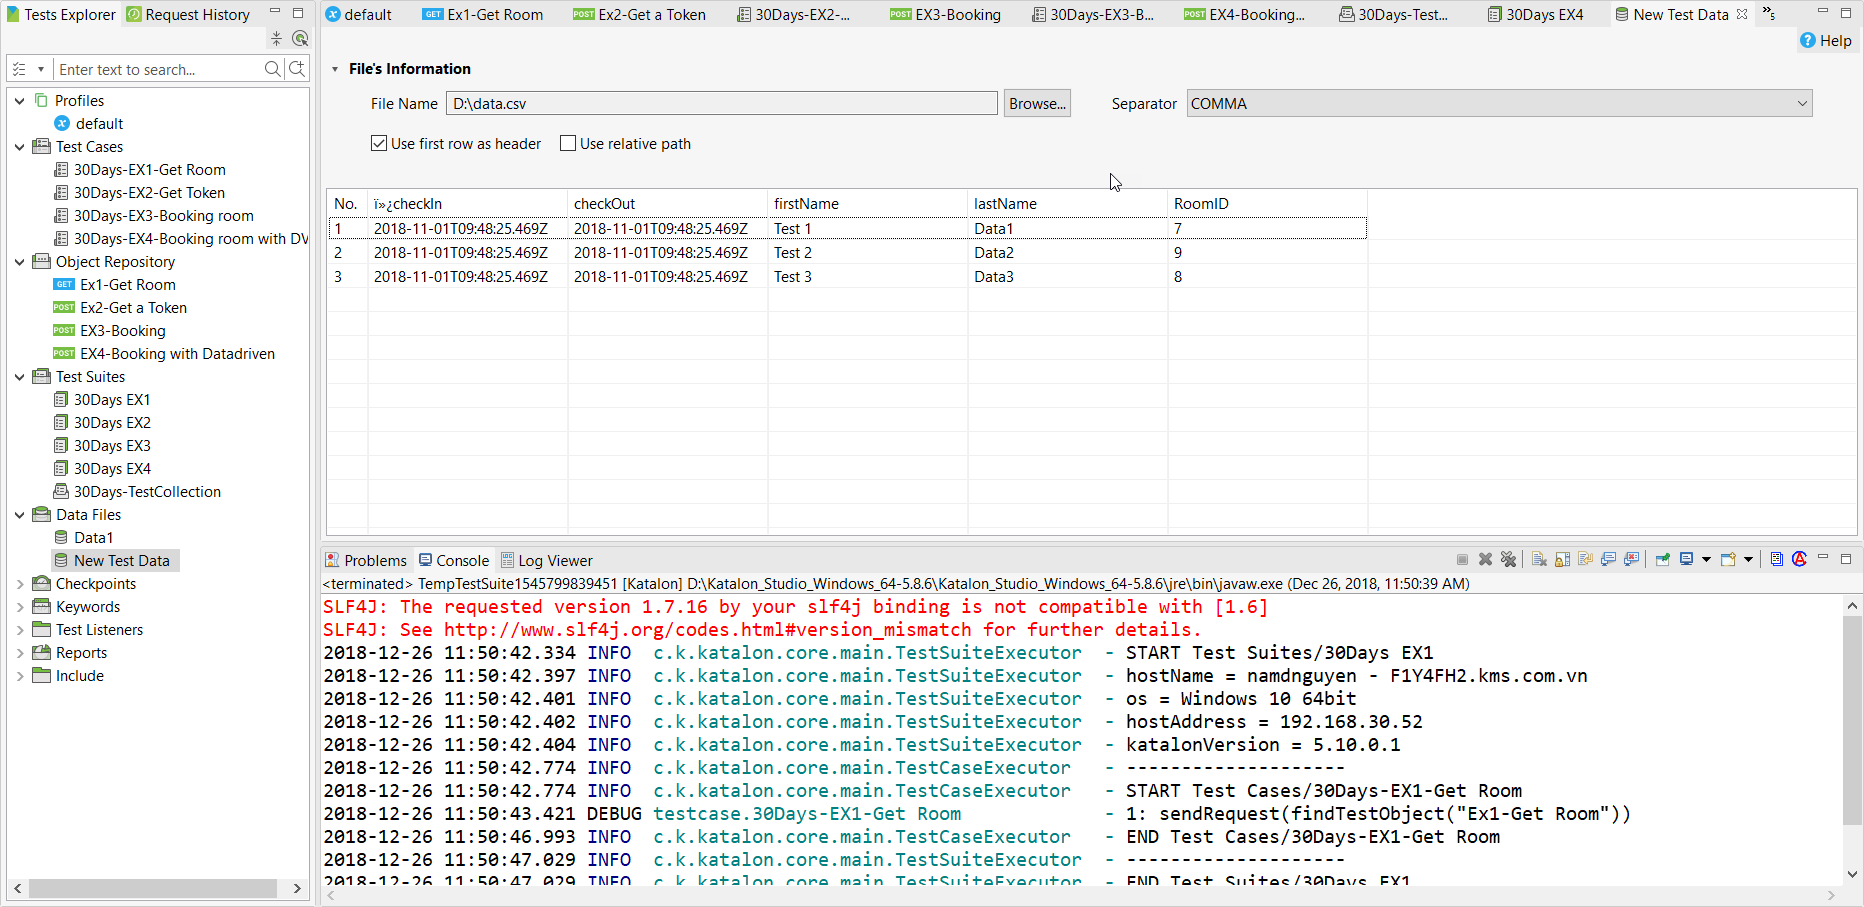This screenshot has width=1864, height=907.
Task: Collapse the File's Information section
Action: coord(335,70)
